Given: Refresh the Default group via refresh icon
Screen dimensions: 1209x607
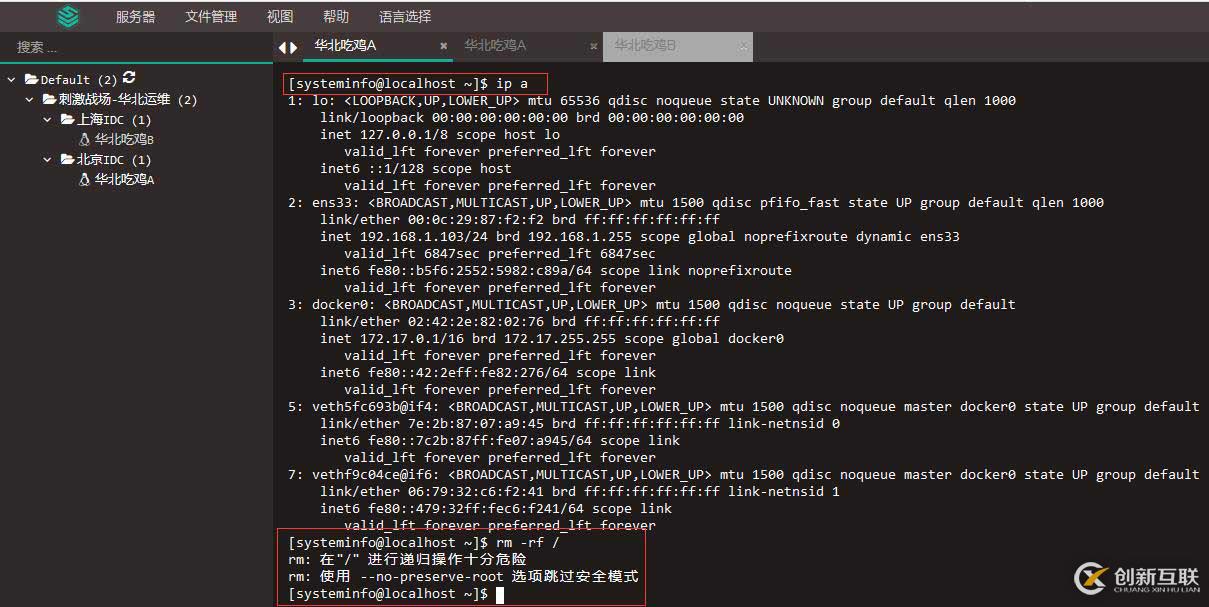Looking at the screenshot, I should tap(131, 79).
